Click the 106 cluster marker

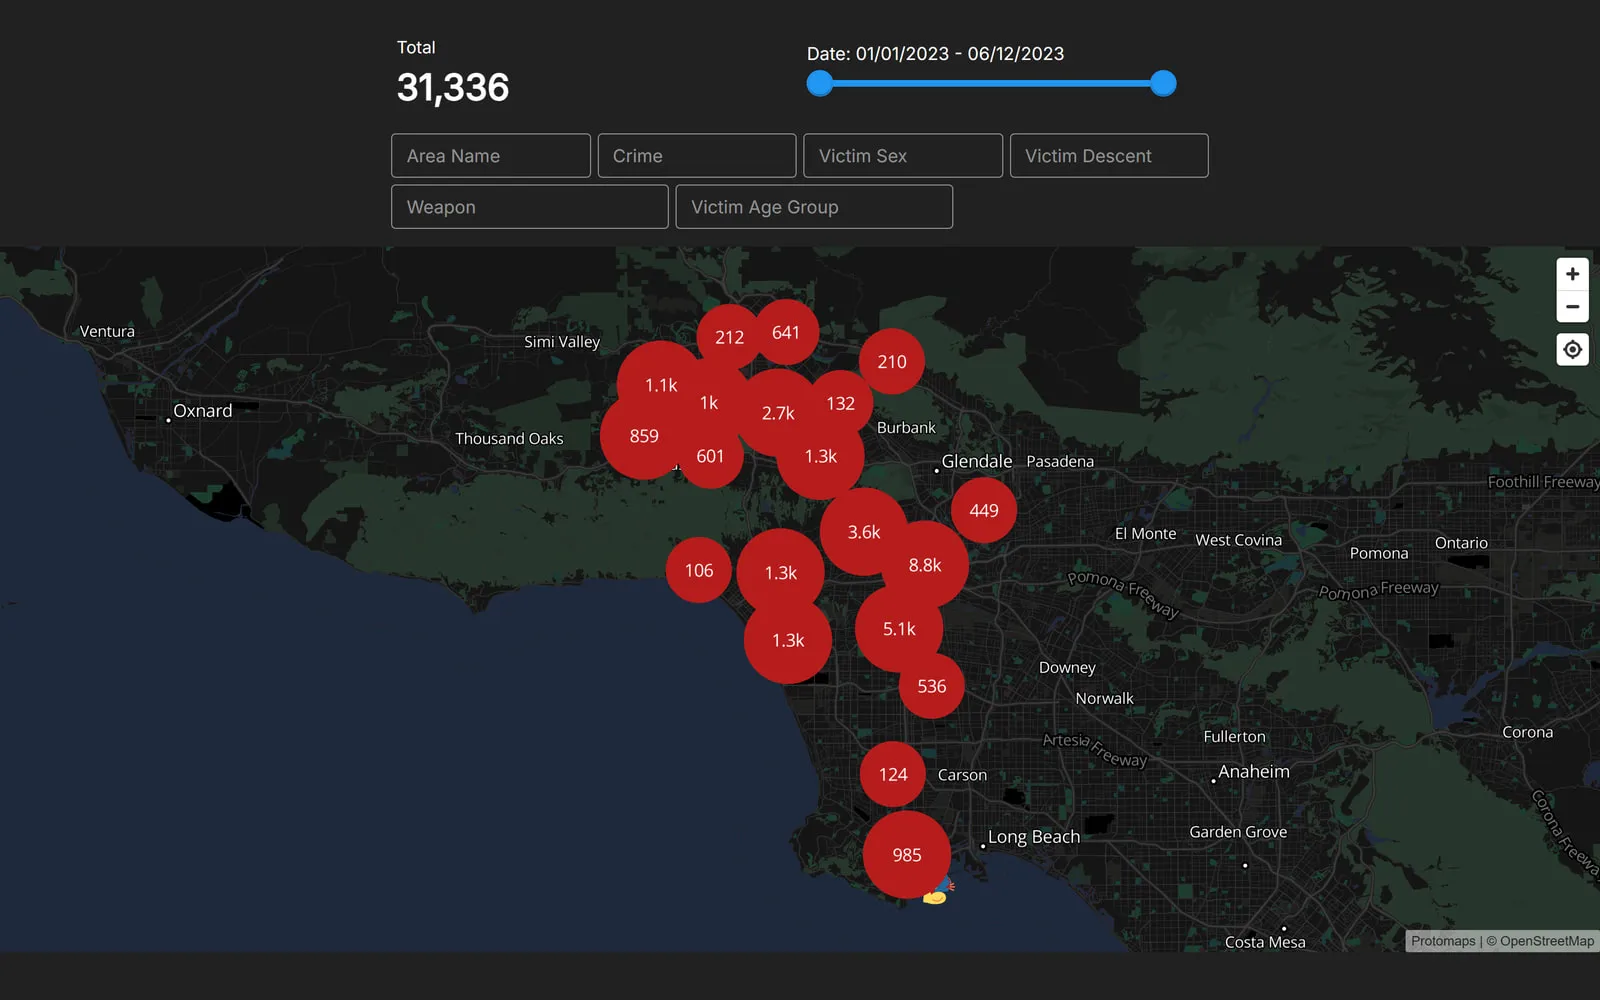[699, 570]
